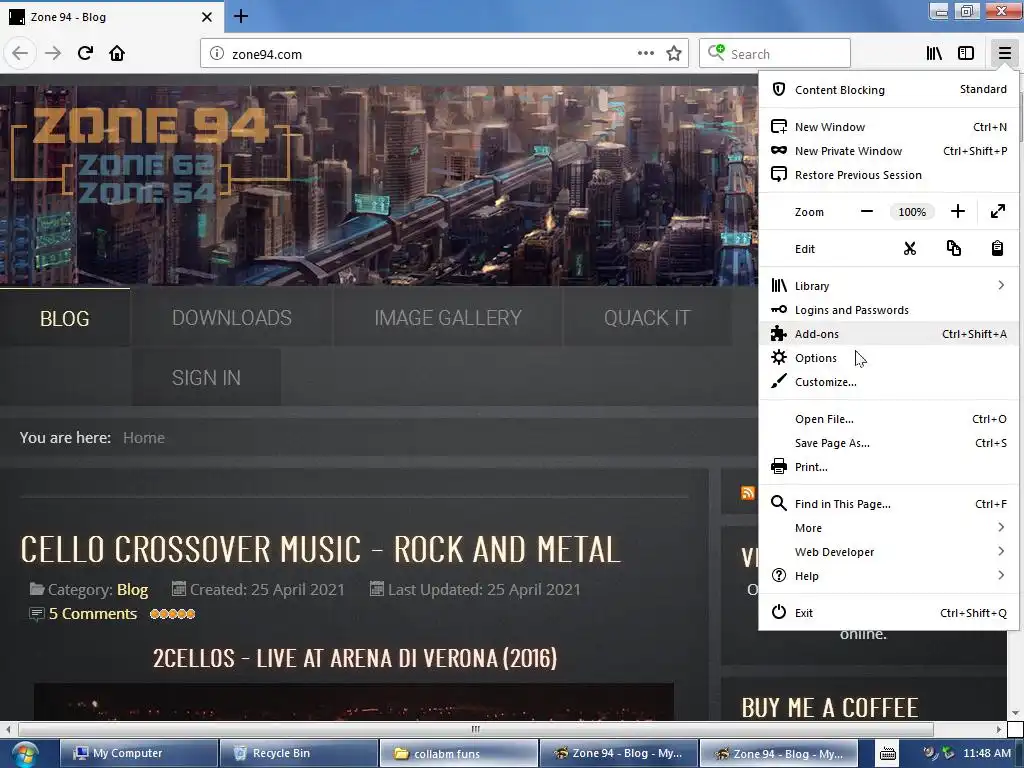Go forward with the forward arrow
Viewport: 1024px width, 768px height.
(53, 54)
